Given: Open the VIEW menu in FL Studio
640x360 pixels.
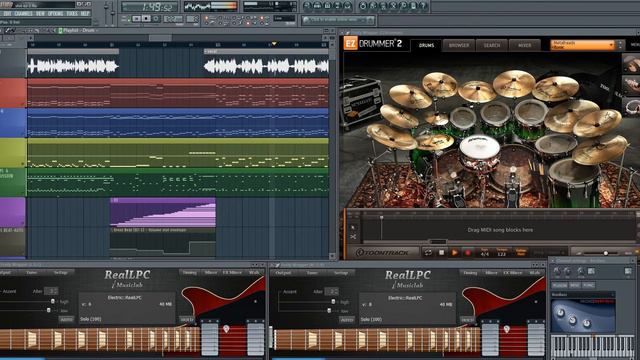Looking at the screenshot, I should (40, 13).
